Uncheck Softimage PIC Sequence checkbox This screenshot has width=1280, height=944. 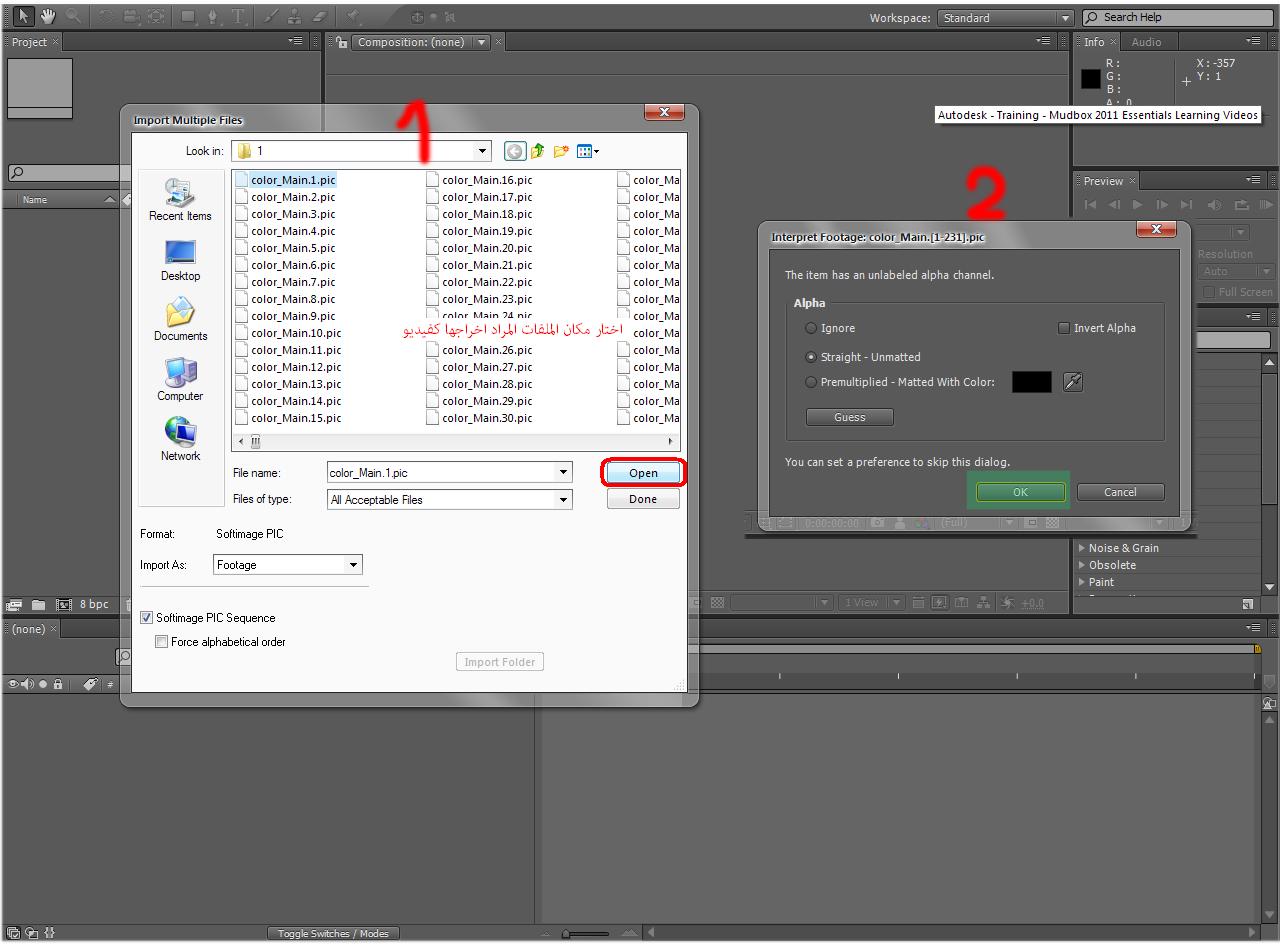tap(147, 618)
